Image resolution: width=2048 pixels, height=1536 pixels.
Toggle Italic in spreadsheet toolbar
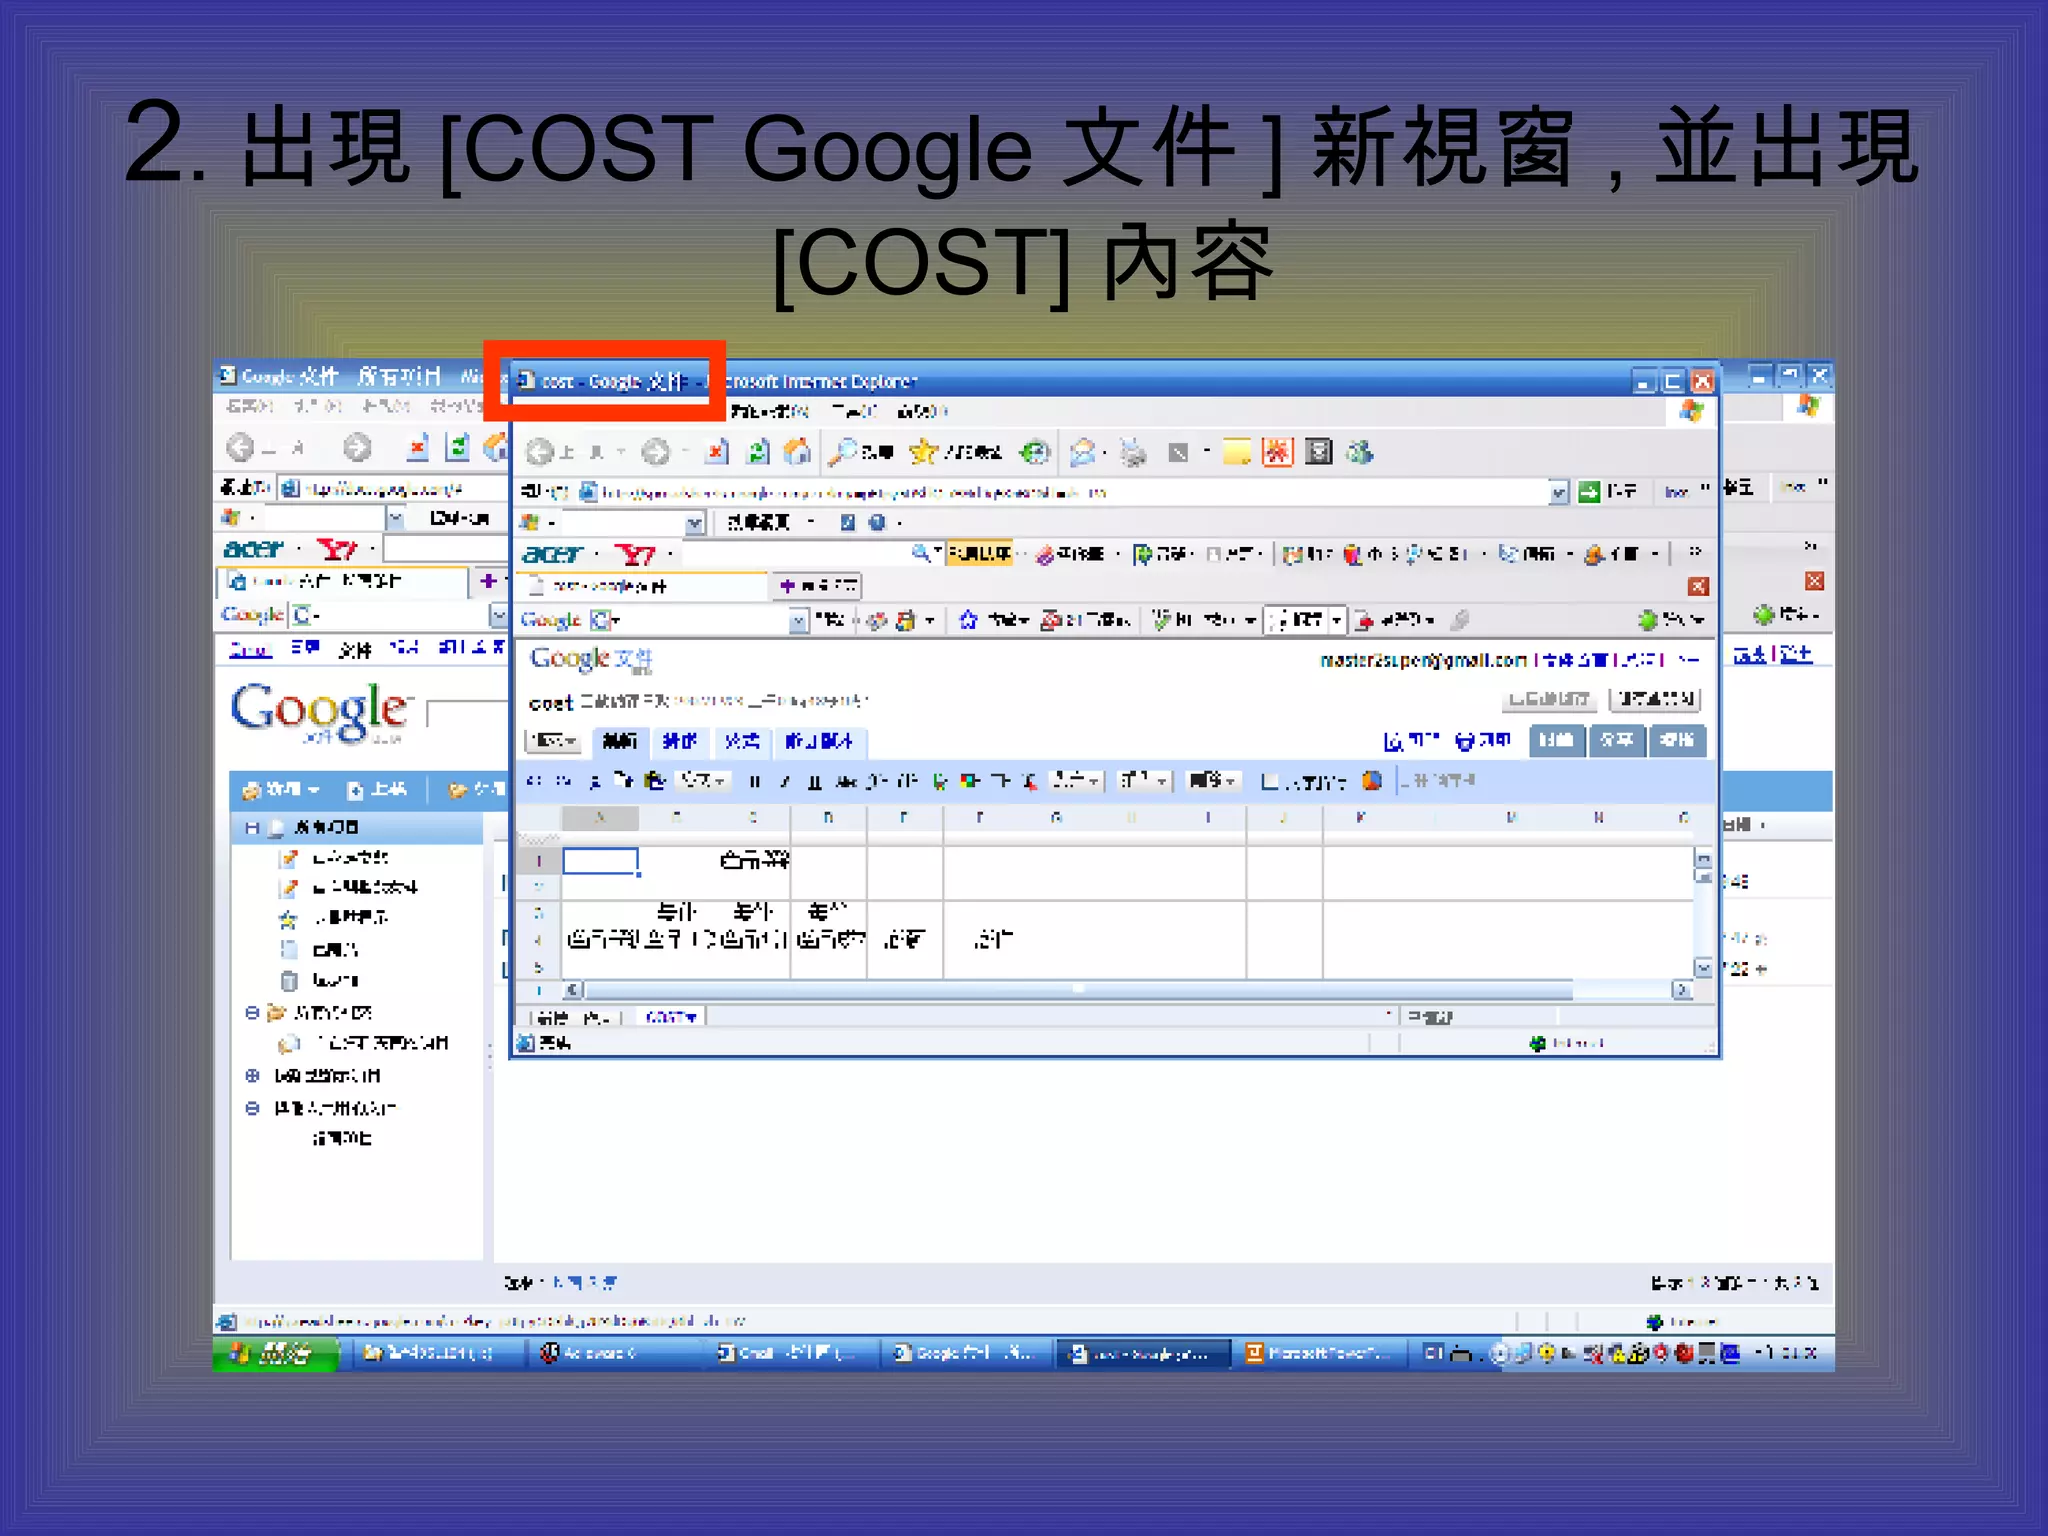click(785, 781)
